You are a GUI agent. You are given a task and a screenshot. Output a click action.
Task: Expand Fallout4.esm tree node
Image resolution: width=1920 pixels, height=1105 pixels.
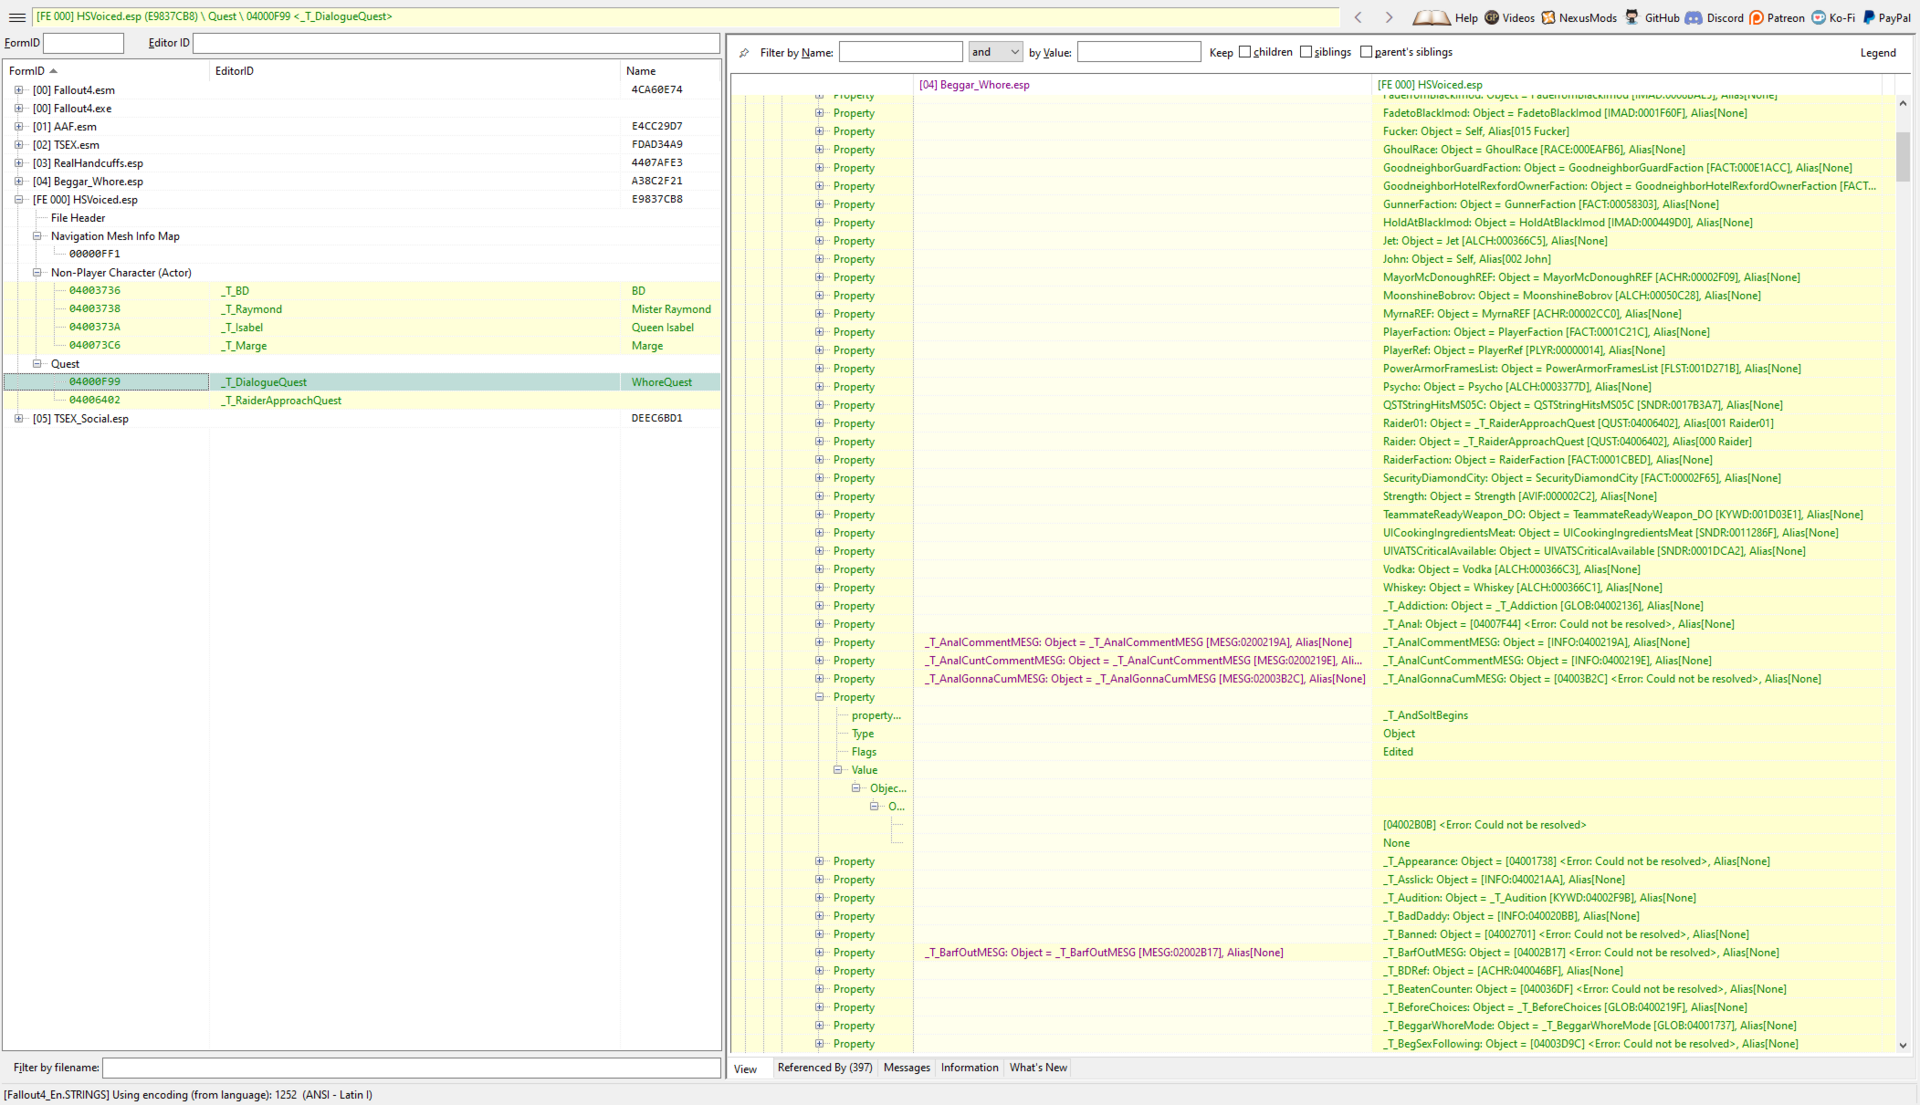(x=18, y=90)
